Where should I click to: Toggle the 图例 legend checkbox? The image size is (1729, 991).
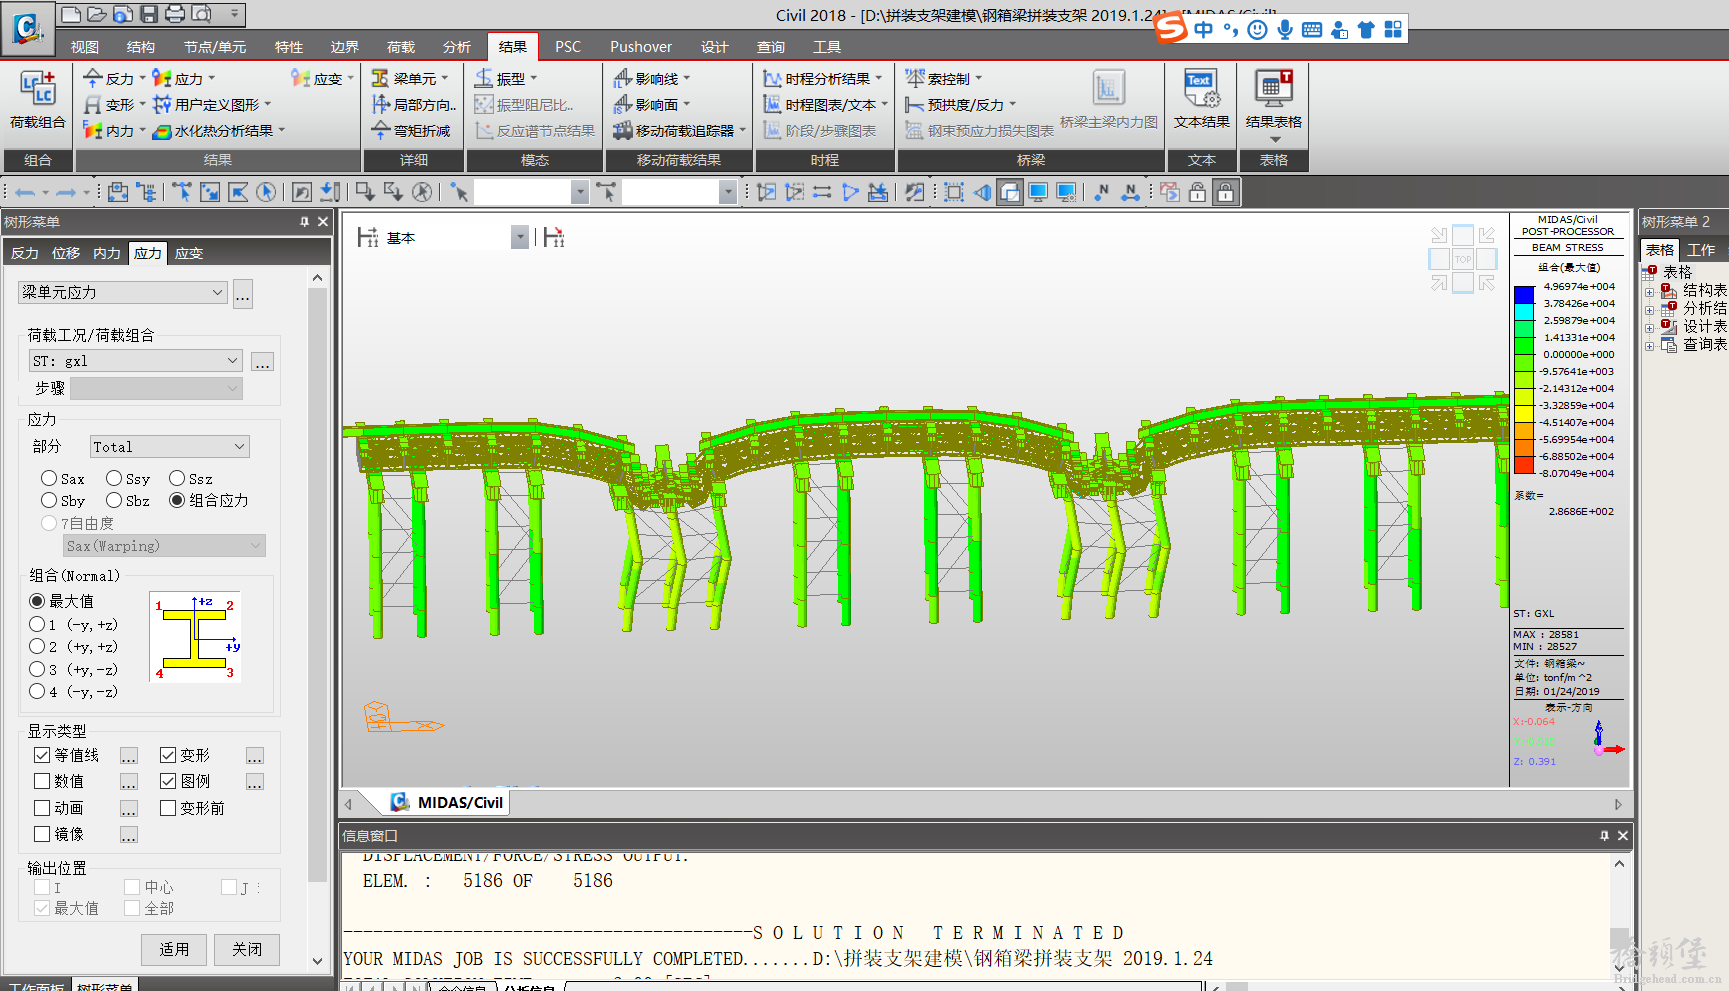click(x=168, y=781)
